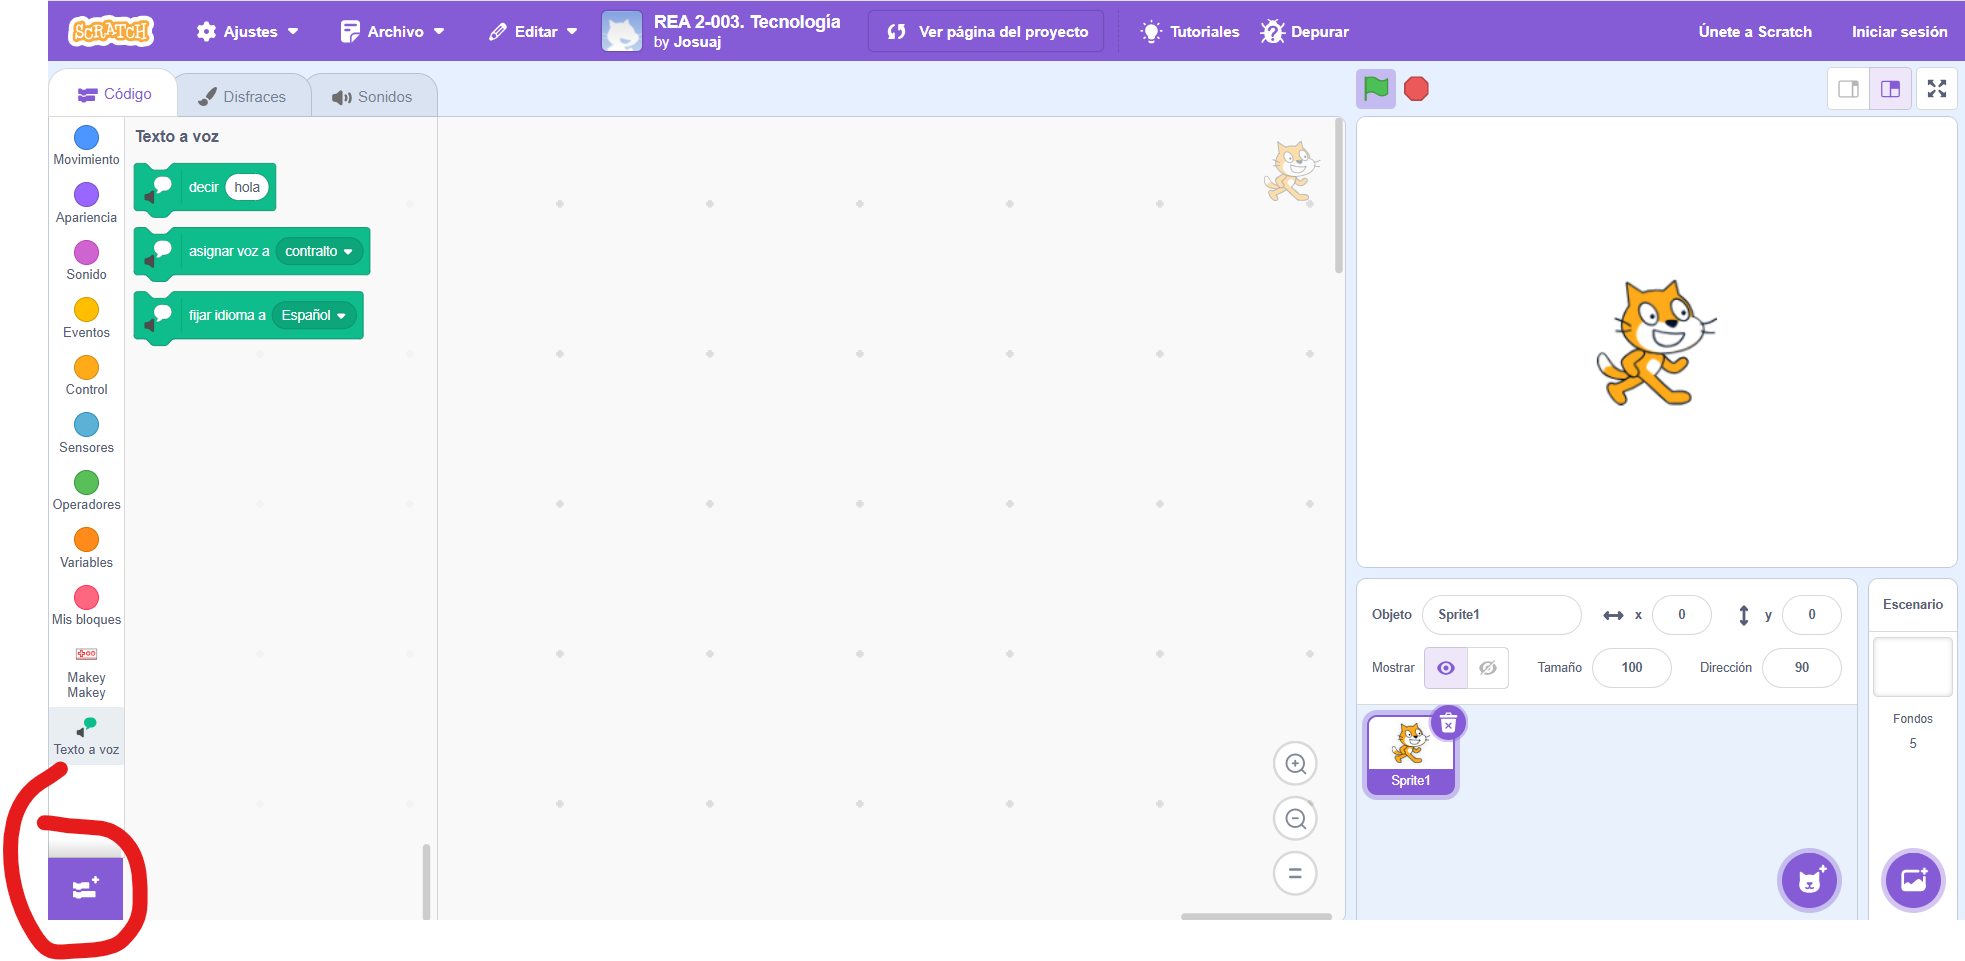Switch to the Sonidos tab
1965x961 pixels.
pos(373,97)
